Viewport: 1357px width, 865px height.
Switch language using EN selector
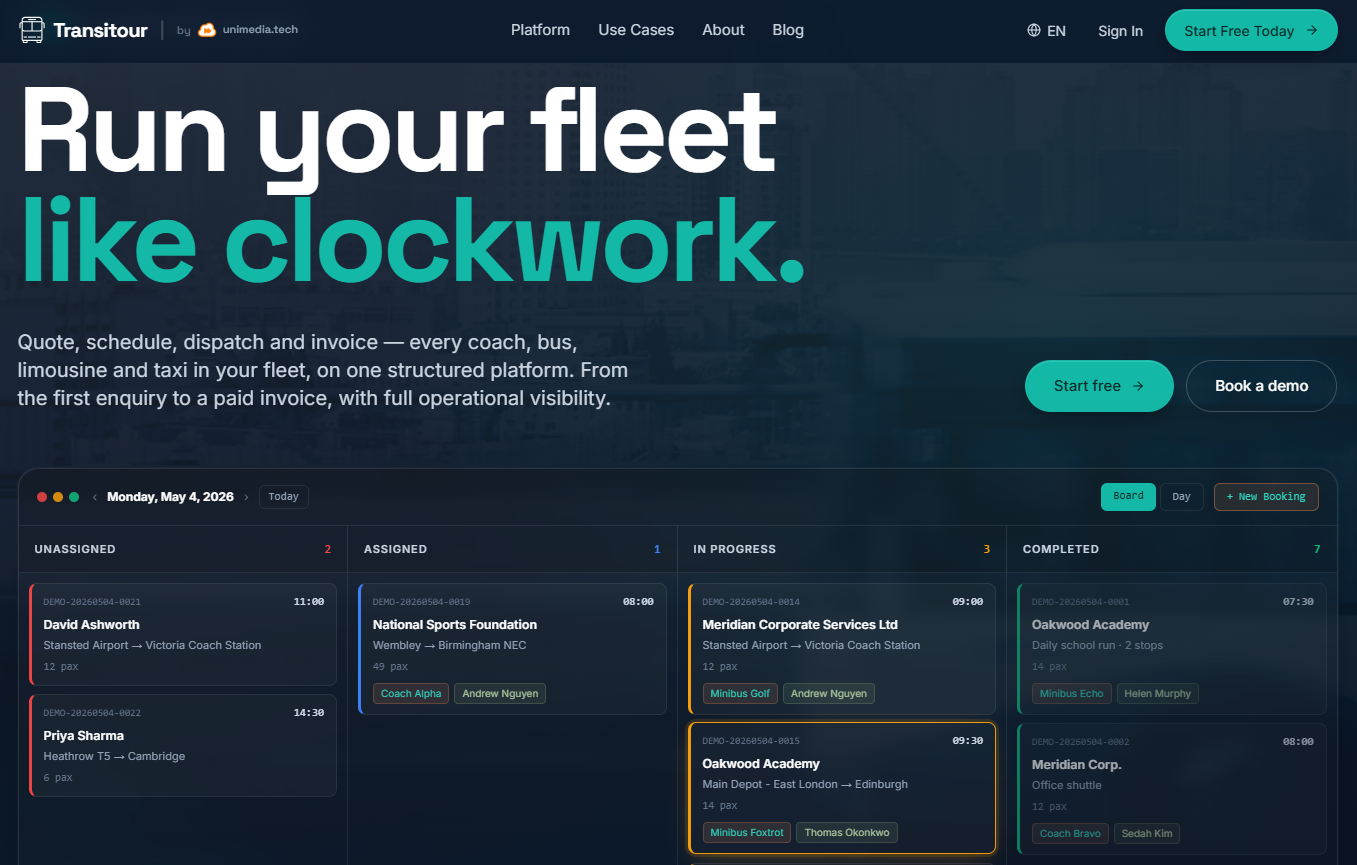pos(1047,31)
